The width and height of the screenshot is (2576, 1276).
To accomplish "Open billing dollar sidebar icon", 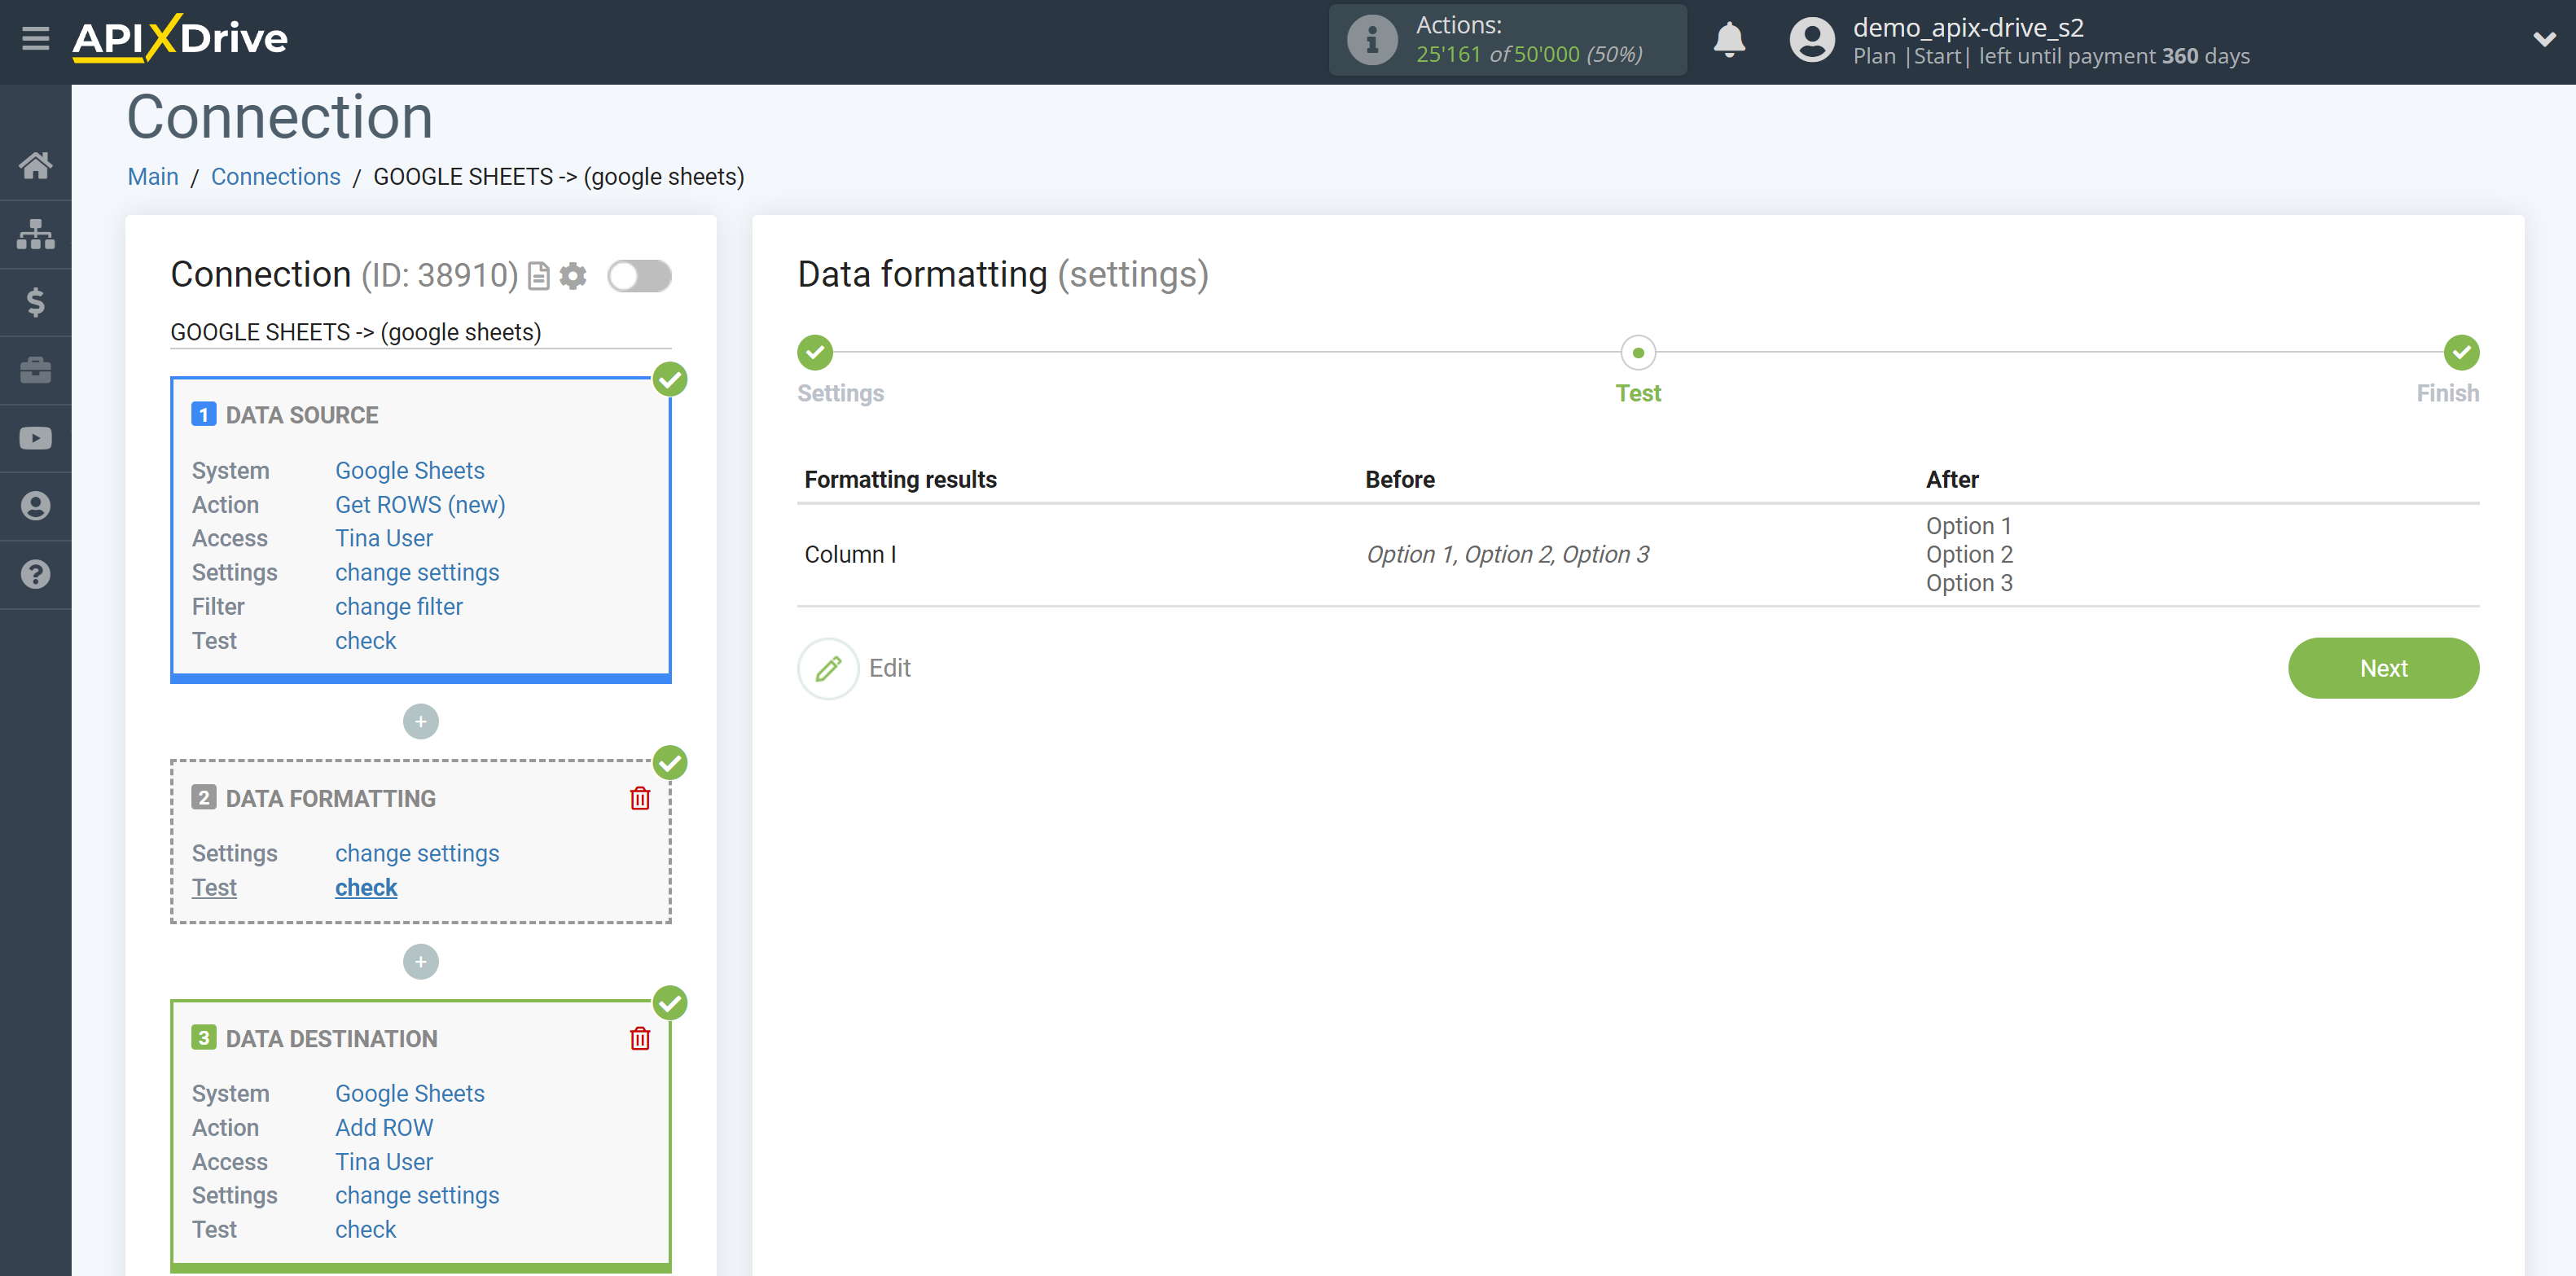I will 36,302.
